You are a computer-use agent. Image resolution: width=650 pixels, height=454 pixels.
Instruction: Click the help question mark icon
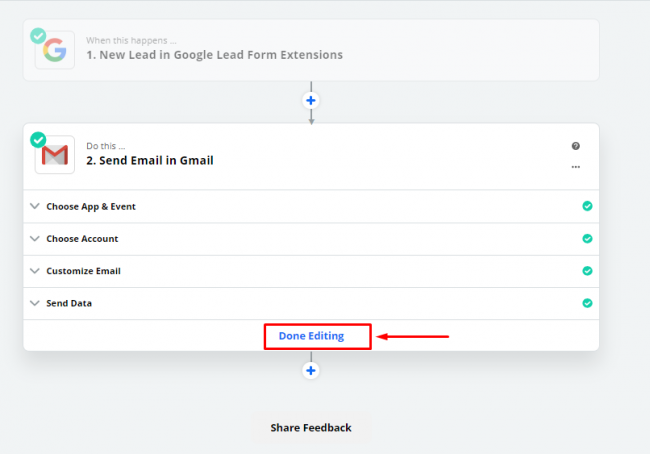[575, 146]
